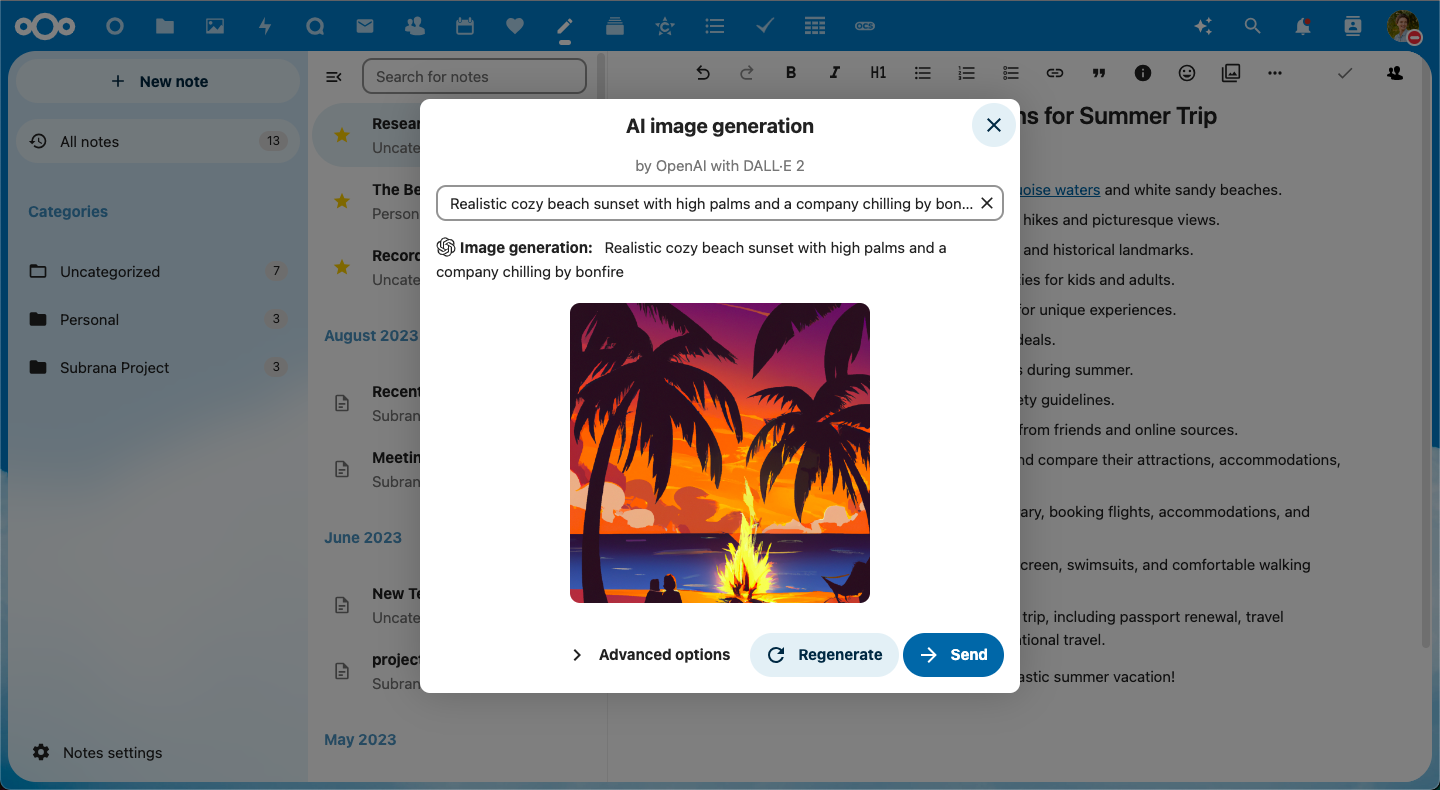
Task: Open the Calendar app in top bar
Action: (465, 27)
